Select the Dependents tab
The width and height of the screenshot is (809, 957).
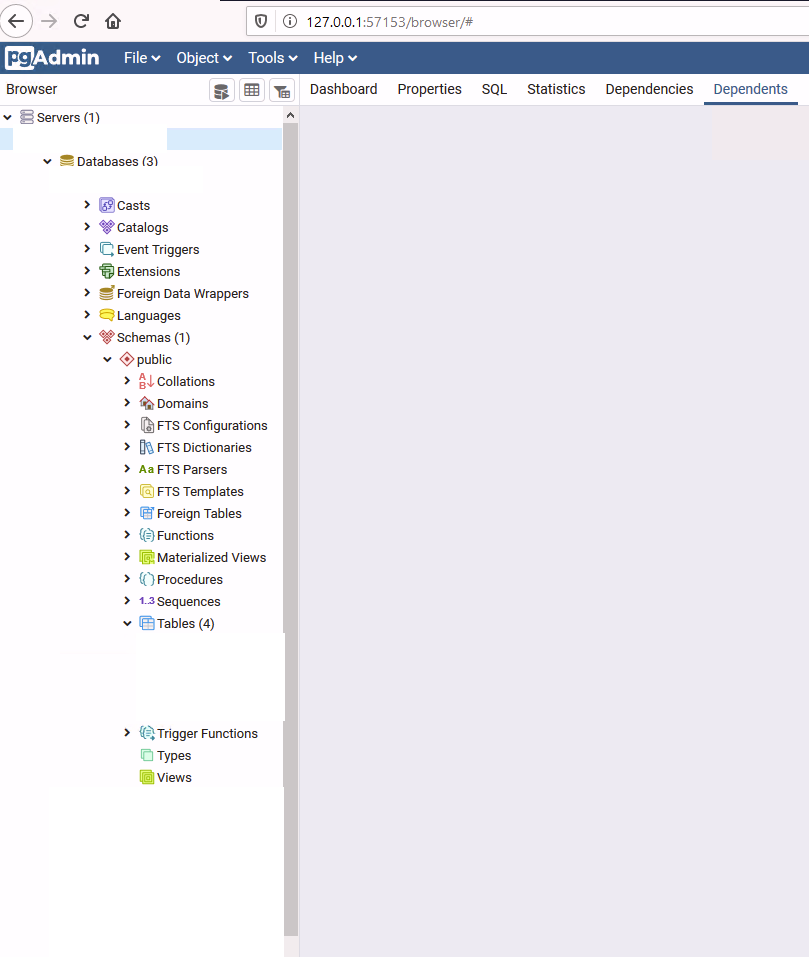point(750,89)
